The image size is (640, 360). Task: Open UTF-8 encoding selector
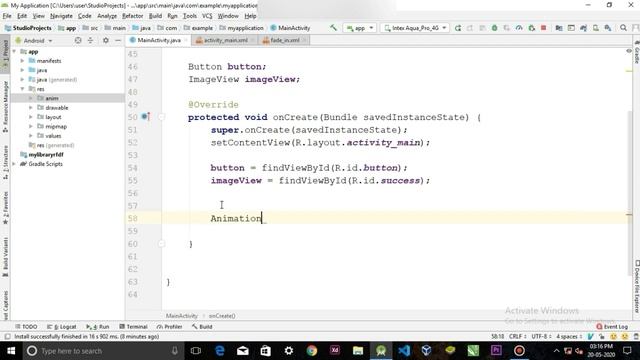pos(542,336)
